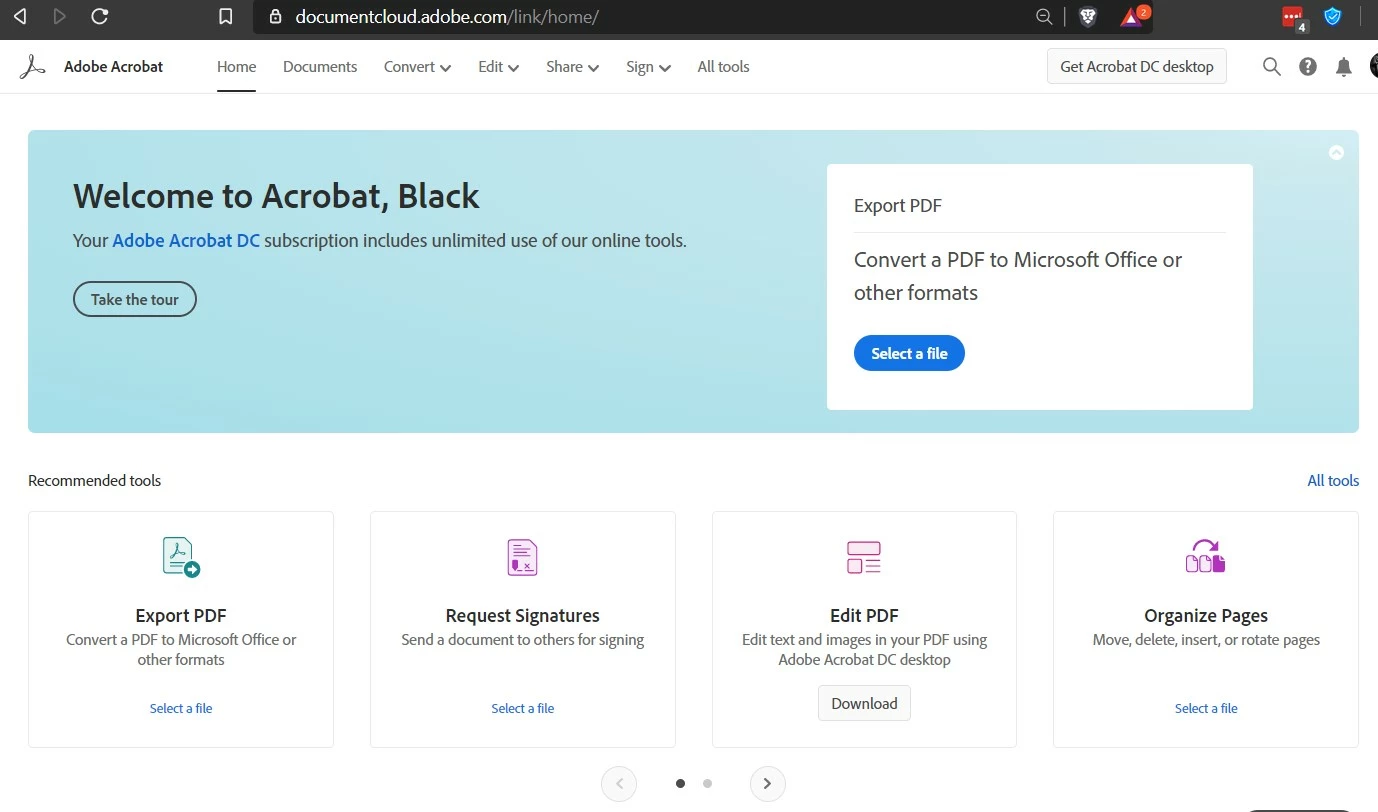Viewport: 1378px width, 812px height.
Task: Click the browser address bar URL
Action: pyautogui.click(x=447, y=17)
